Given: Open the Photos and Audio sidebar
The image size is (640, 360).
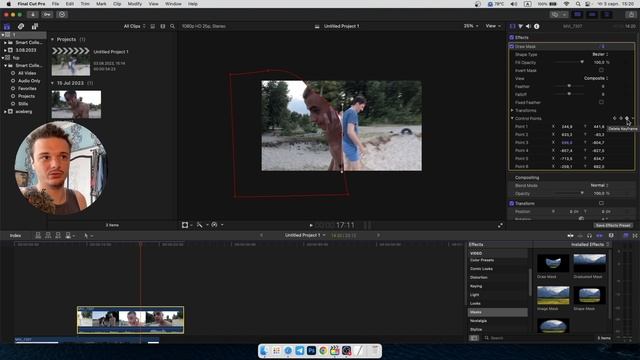Looking at the screenshot, I should coord(21,27).
